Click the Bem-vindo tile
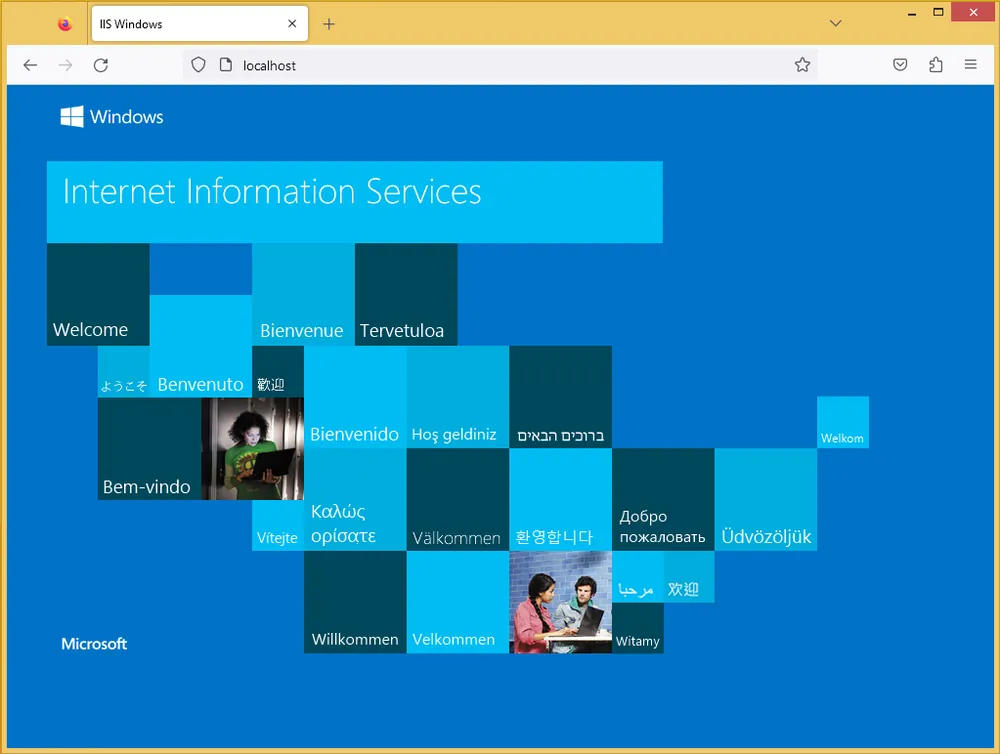 [149, 448]
